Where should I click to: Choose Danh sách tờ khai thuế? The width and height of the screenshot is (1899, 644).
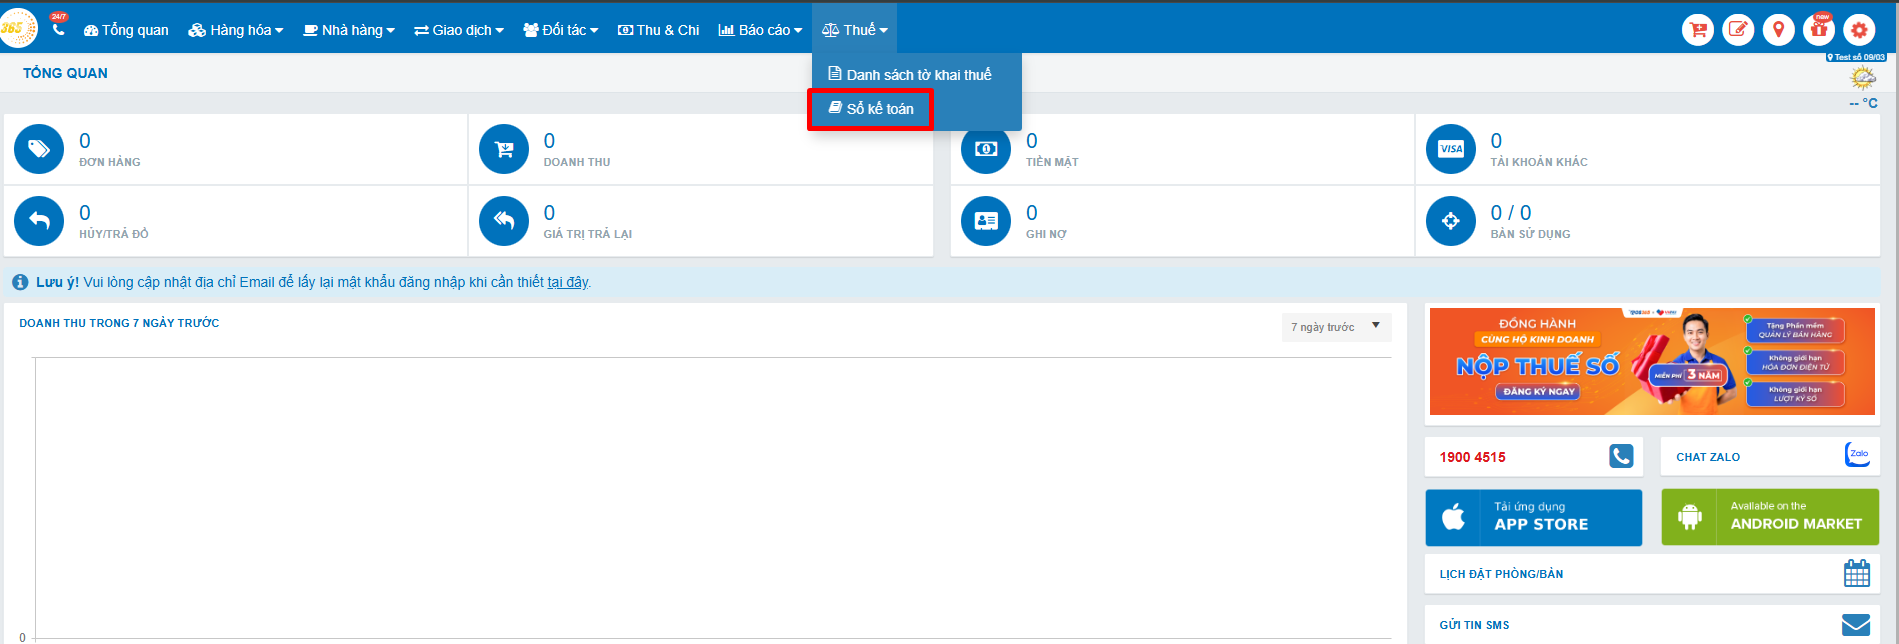pos(910,75)
